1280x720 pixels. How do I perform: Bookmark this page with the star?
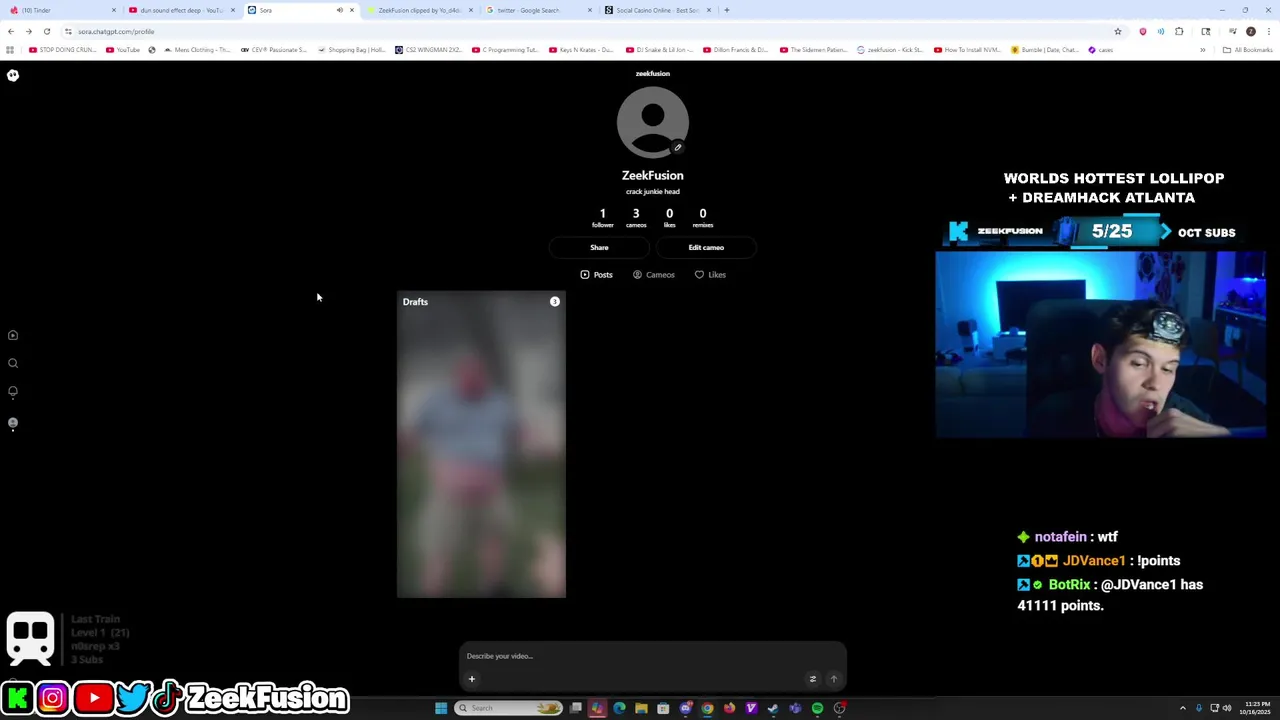pyautogui.click(x=1118, y=31)
